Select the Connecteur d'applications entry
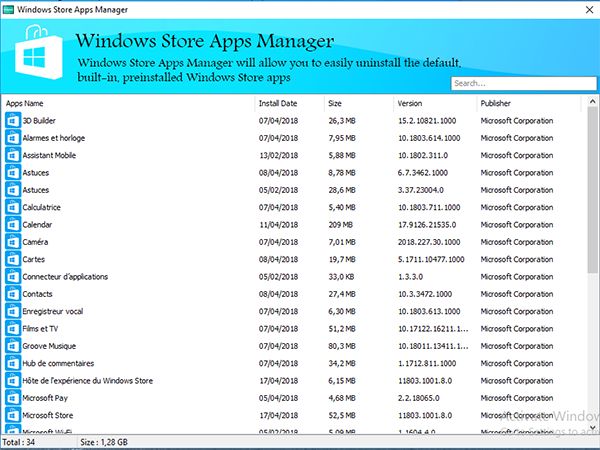600x450 pixels. (x=65, y=277)
